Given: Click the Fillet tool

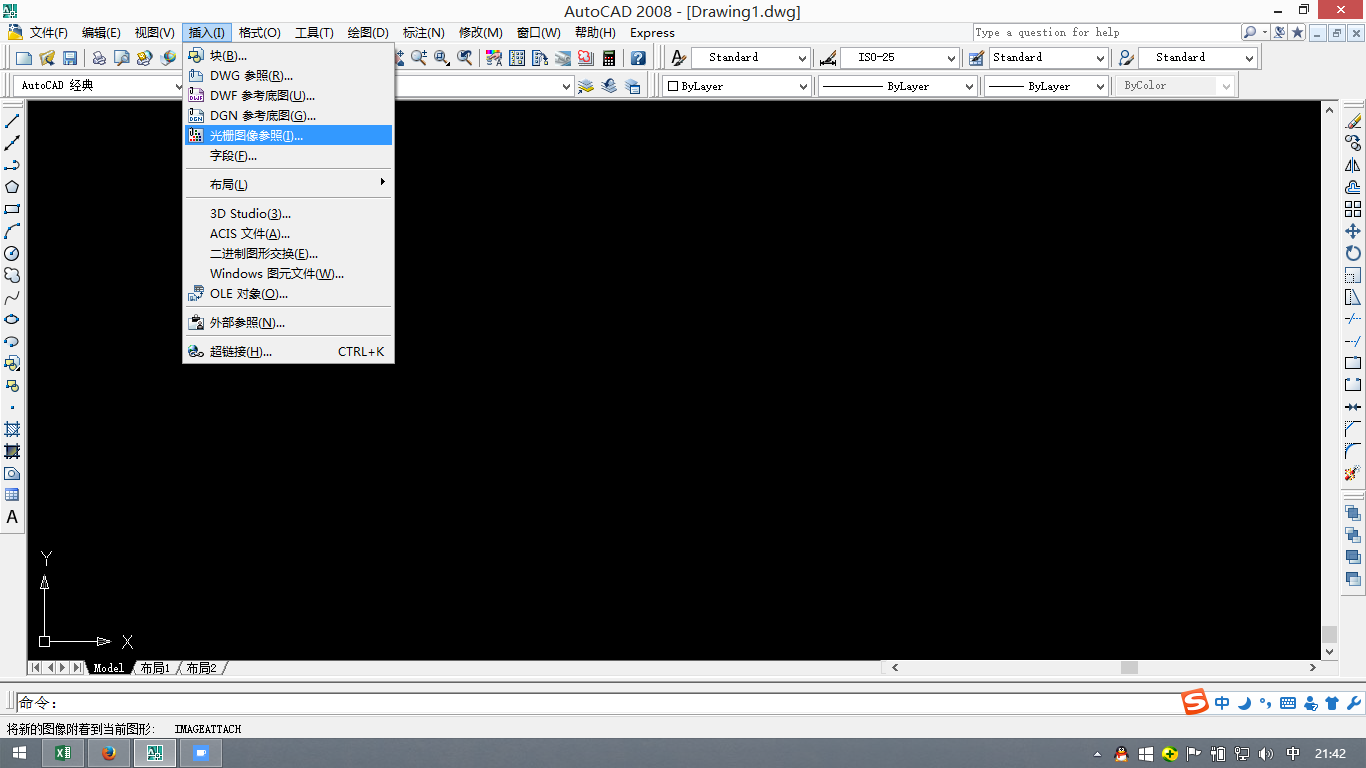Looking at the screenshot, I should point(1353,451).
